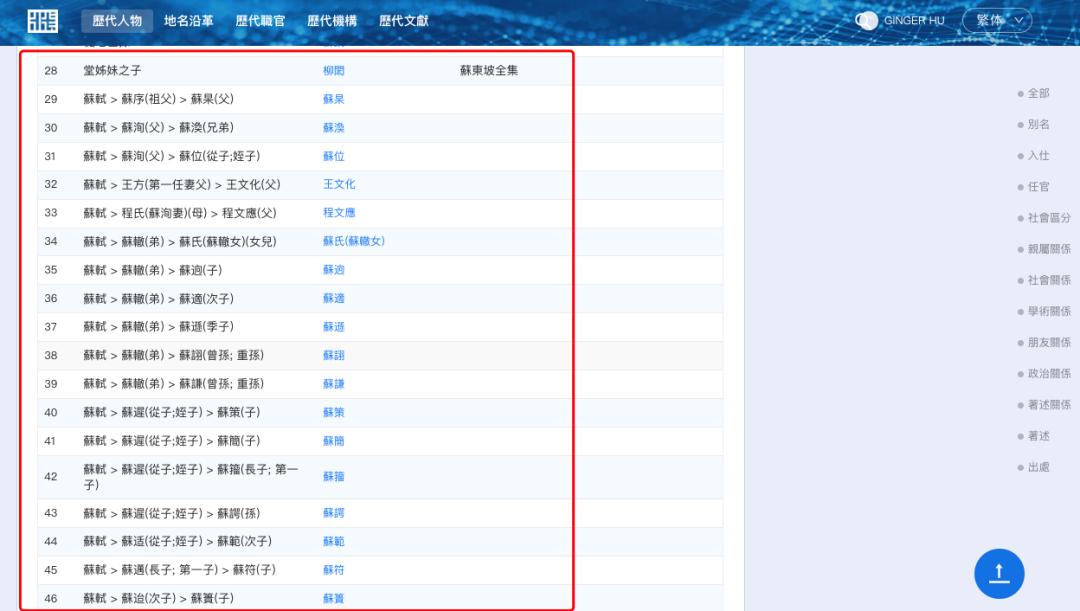Jump to 別名 section in the side index
This screenshot has height=611, width=1080.
coord(1039,124)
